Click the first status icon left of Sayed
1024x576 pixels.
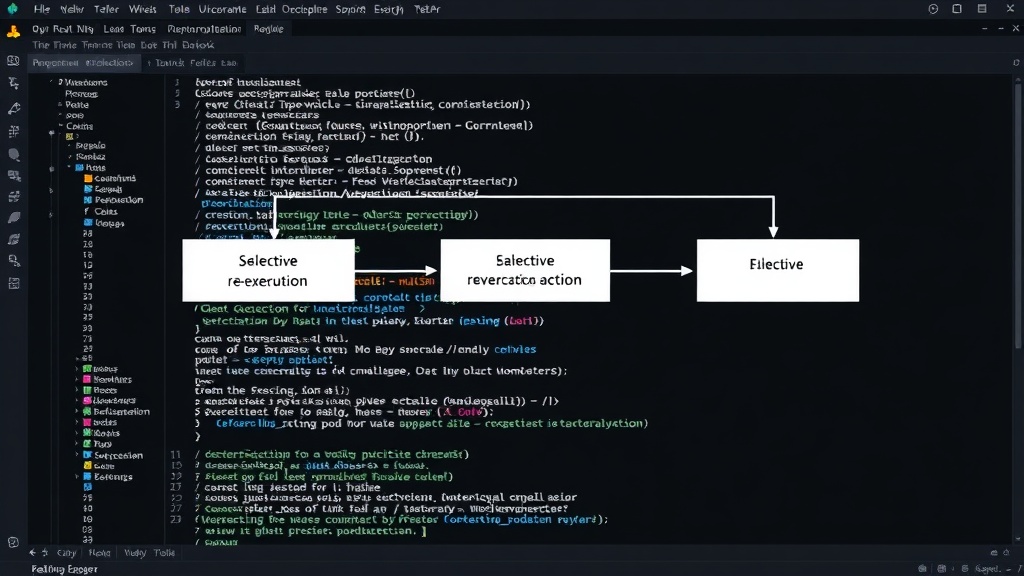pyautogui.click(x=922, y=569)
